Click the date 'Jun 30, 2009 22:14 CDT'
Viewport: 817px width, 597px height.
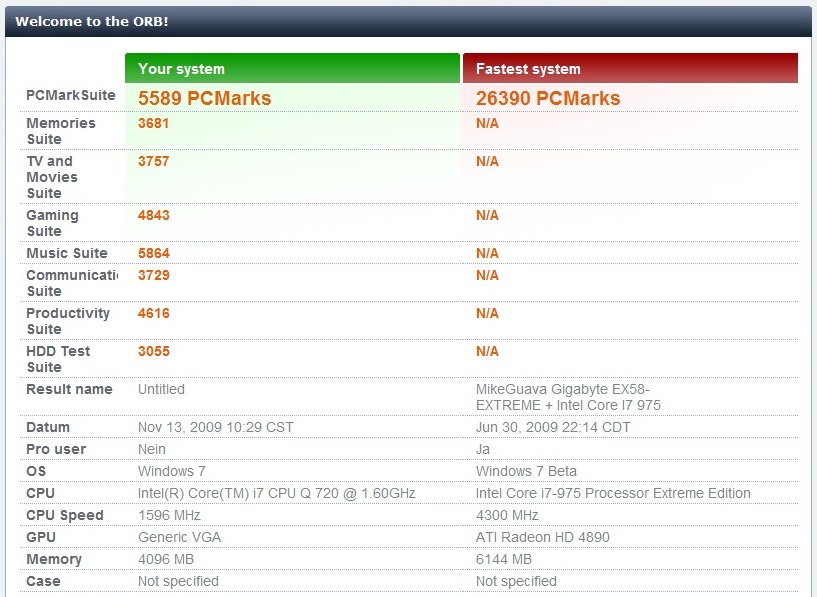pyautogui.click(x=553, y=427)
